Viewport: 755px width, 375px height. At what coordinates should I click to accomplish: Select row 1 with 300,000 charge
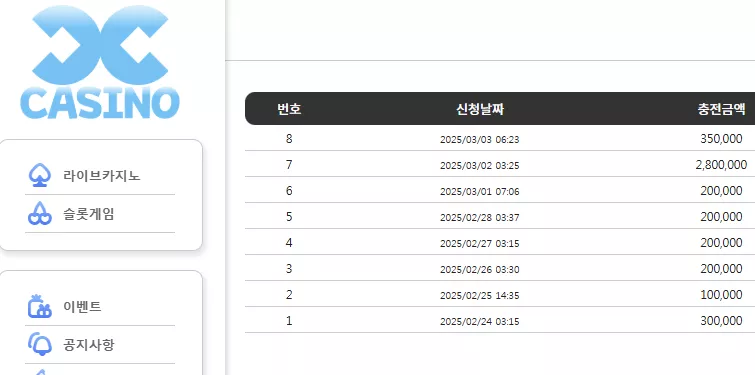500,320
